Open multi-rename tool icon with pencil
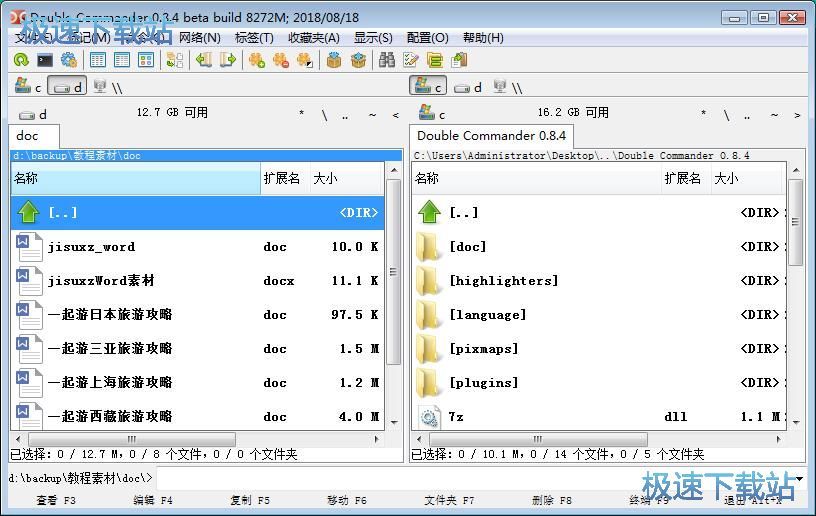 click(411, 60)
